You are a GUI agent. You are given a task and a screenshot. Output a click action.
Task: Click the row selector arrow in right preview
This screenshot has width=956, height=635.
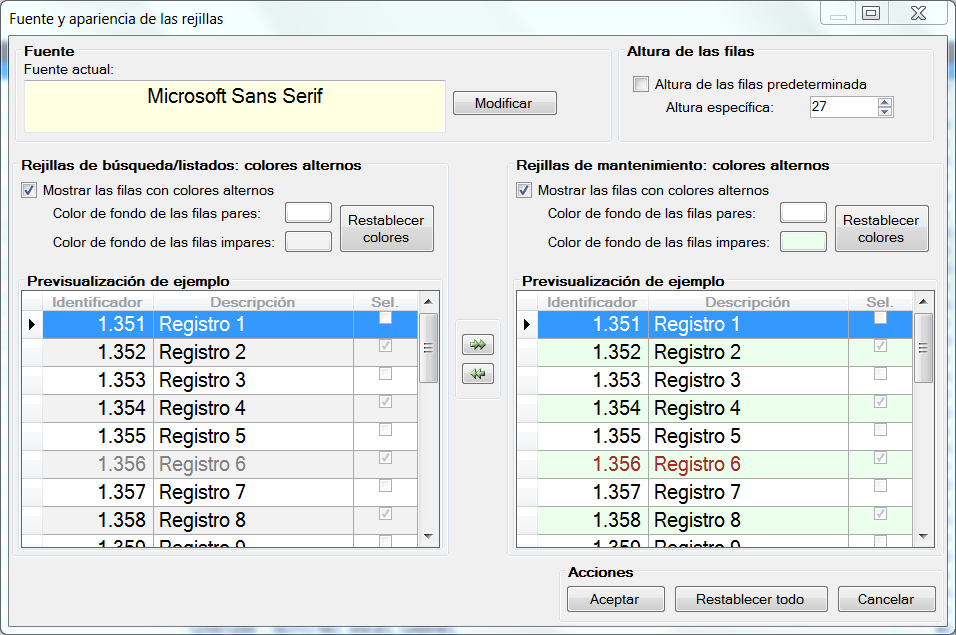click(526, 324)
